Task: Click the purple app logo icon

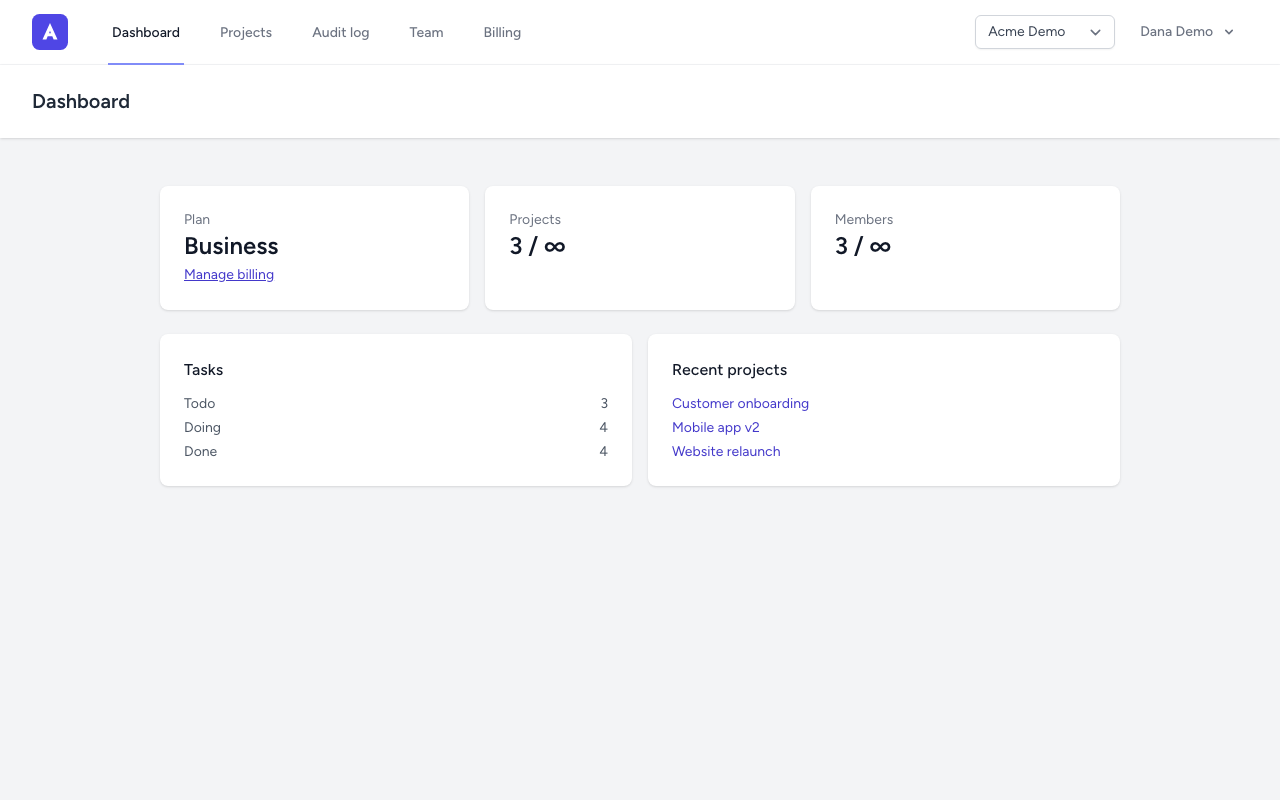Action: 50,32
